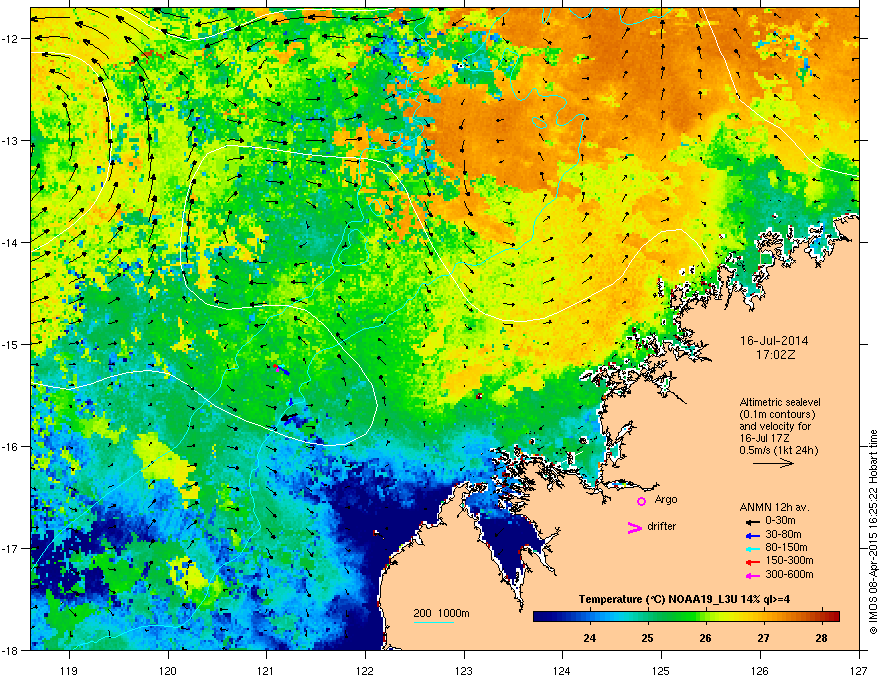The image size is (880, 680).
Task: Click the latitude -14 axis label
Action: point(11,242)
